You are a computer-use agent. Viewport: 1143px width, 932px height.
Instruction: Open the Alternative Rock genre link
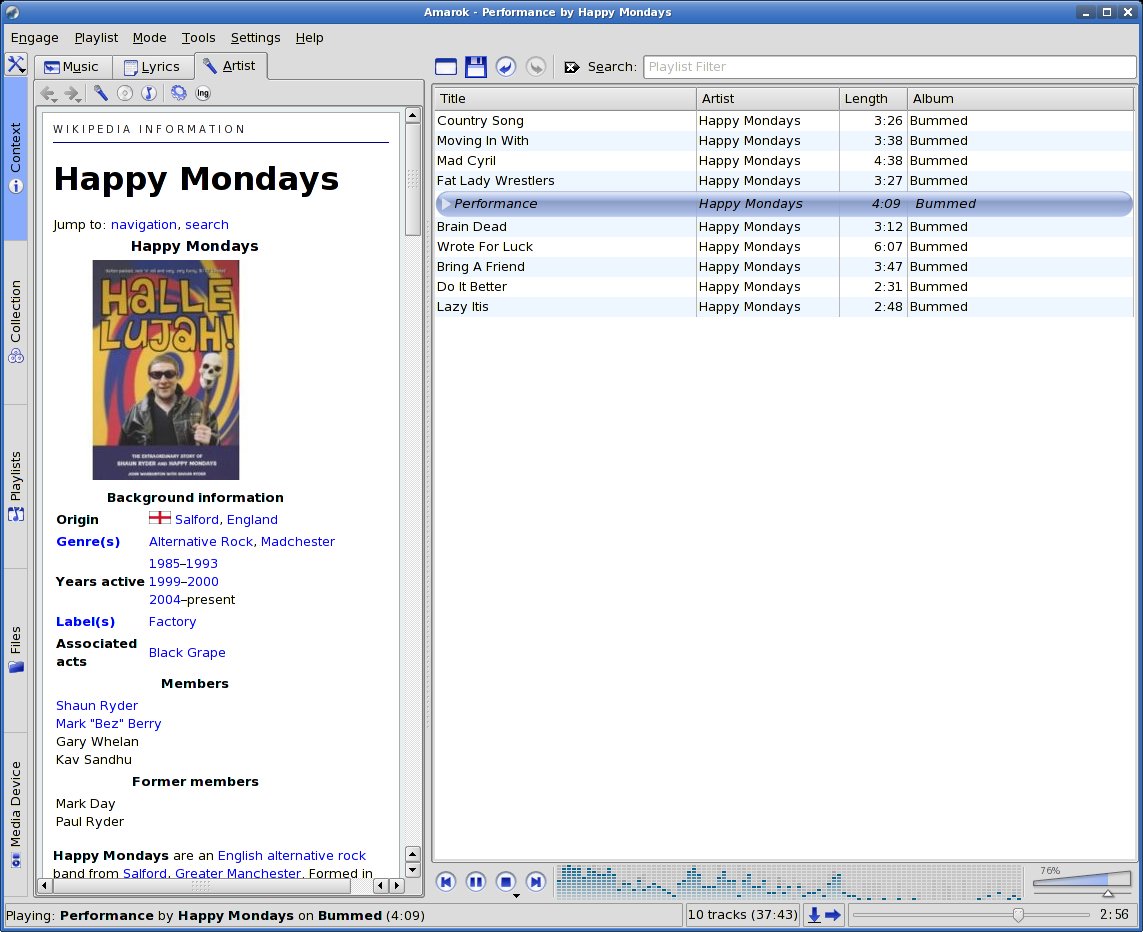[x=201, y=541]
